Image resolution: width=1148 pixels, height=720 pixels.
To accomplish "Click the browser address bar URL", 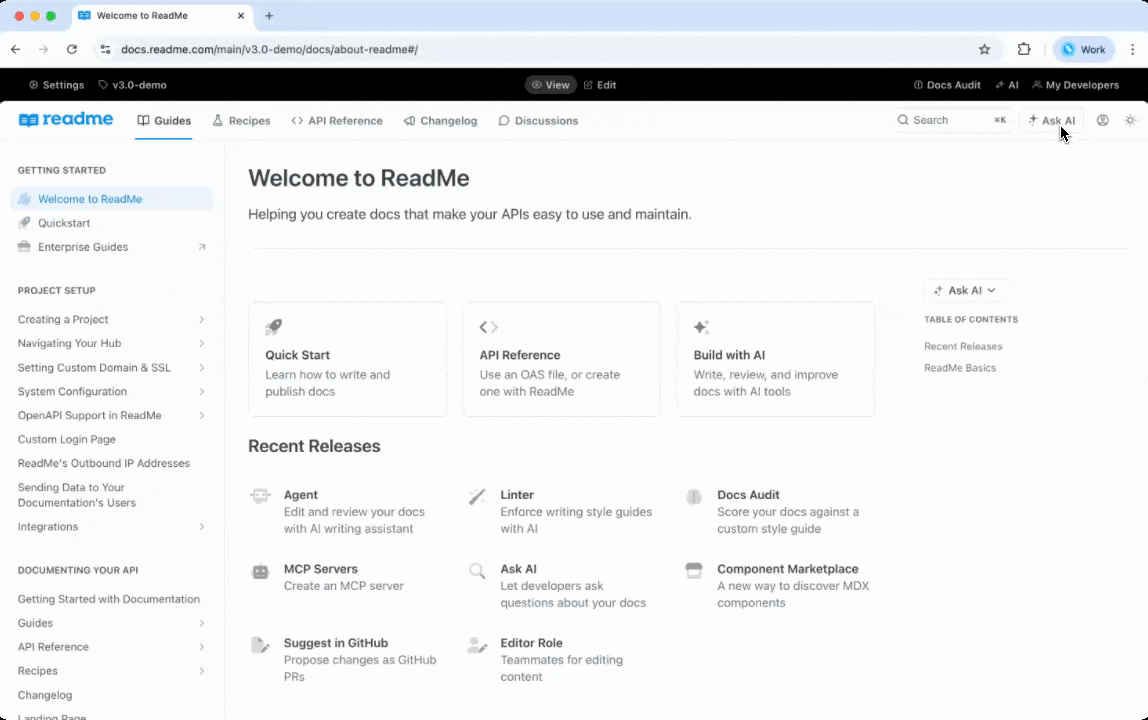I will 269,49.
